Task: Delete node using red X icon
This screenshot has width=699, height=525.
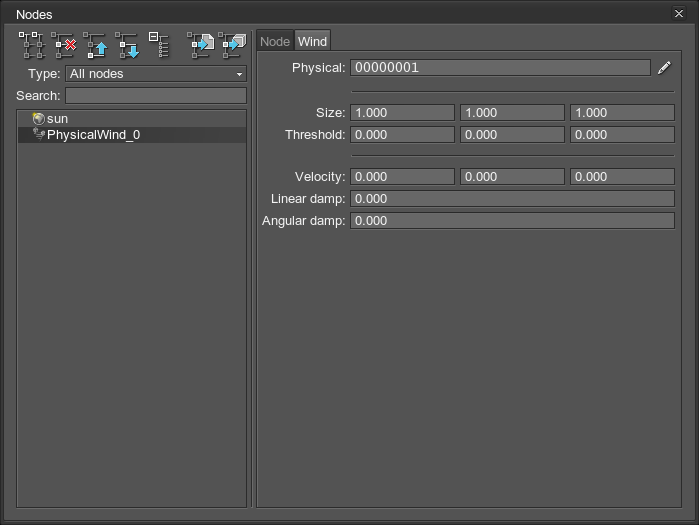Action: point(65,45)
